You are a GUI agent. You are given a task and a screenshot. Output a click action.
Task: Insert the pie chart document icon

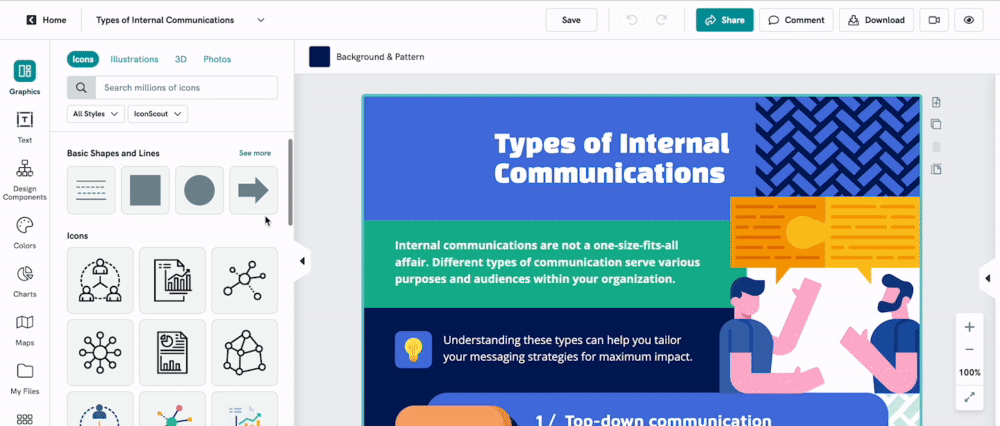click(x=172, y=352)
